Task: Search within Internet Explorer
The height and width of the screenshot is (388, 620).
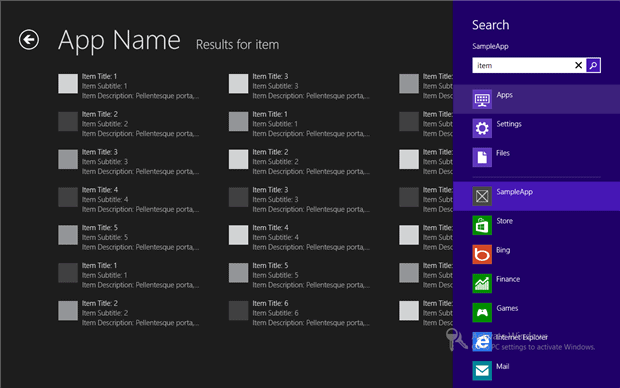Action: click(x=536, y=341)
